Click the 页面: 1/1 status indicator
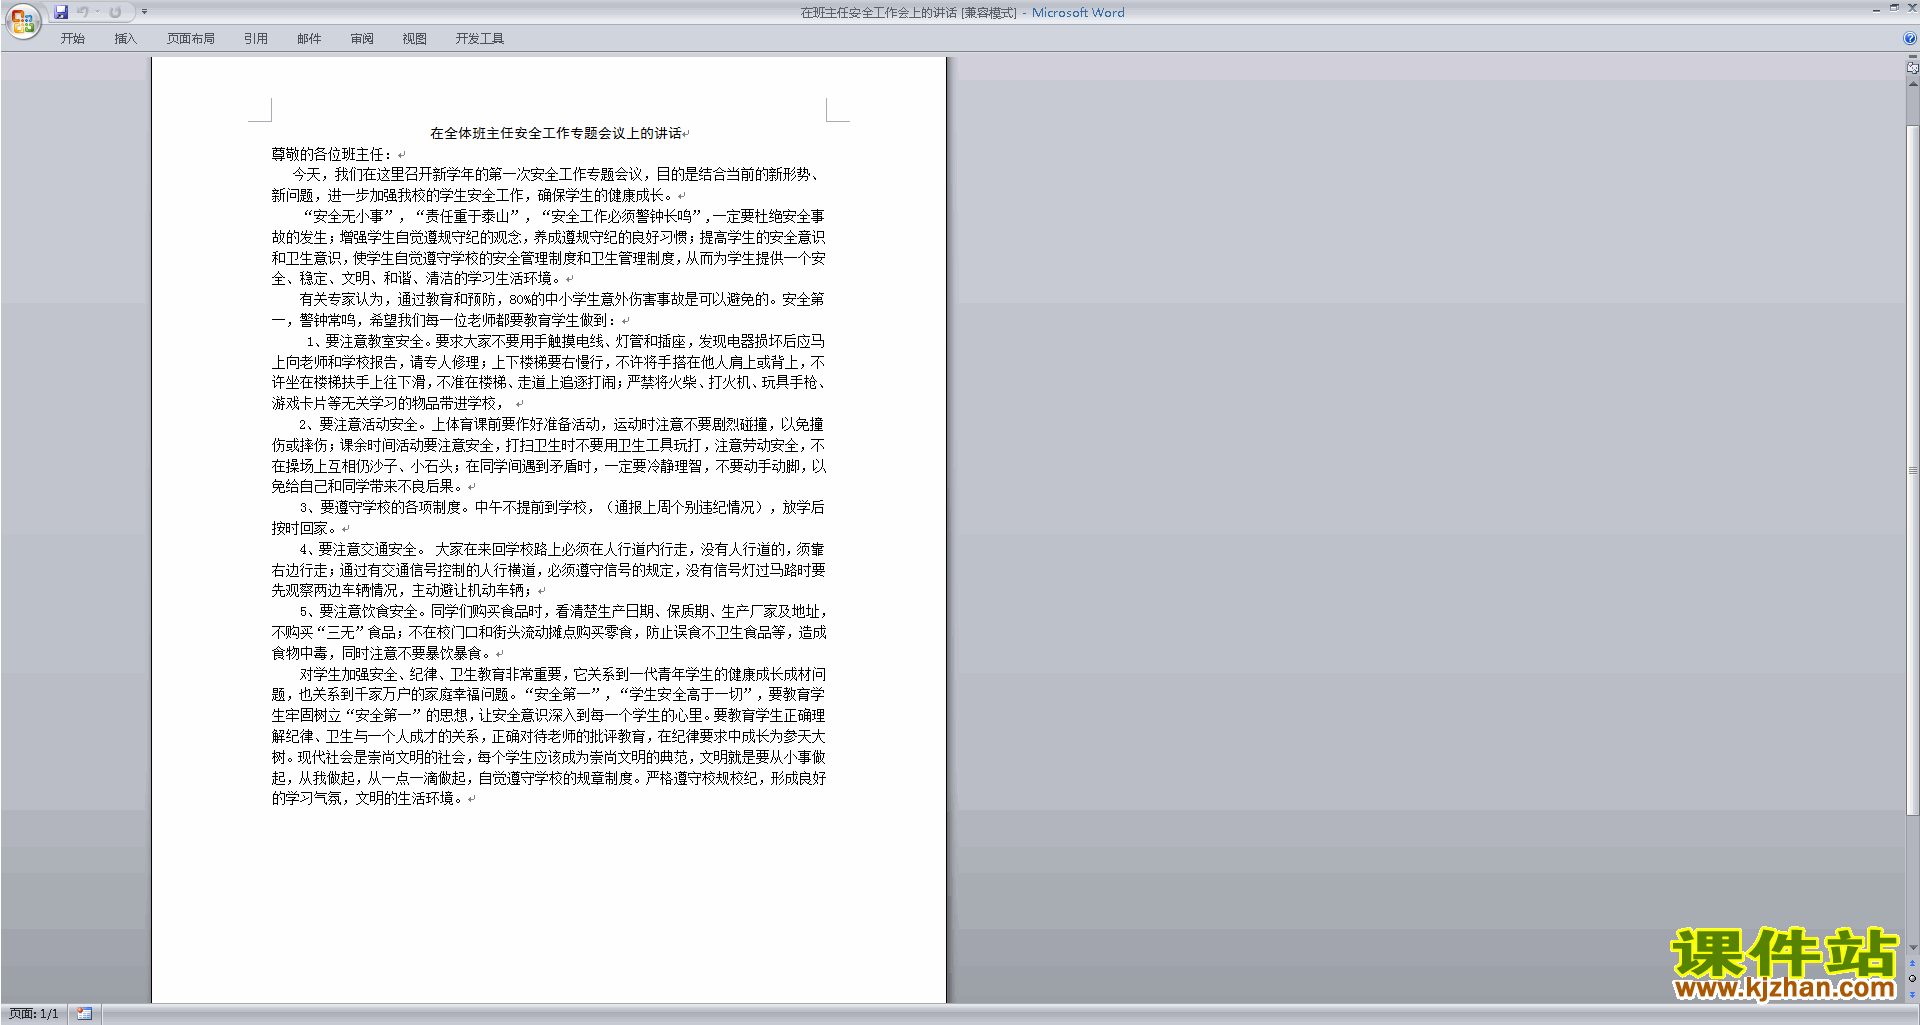Viewport: 1920px width, 1025px height. coord(34,1014)
